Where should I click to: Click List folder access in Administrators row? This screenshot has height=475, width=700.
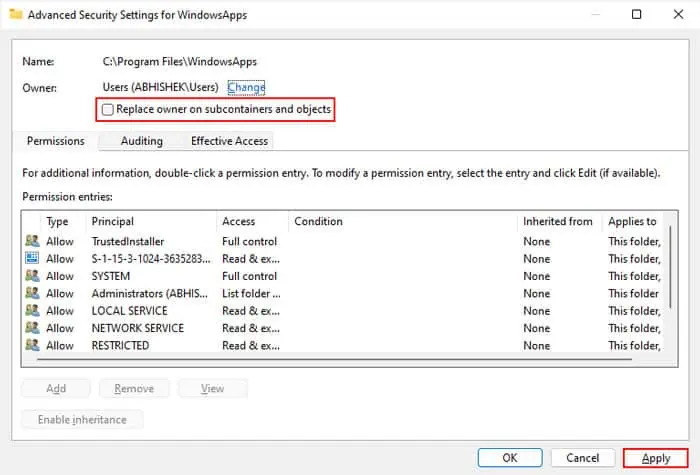[x=251, y=294]
